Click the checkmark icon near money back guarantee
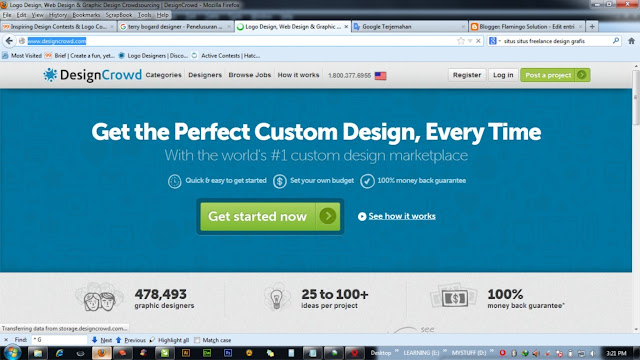Viewport: 640px width, 360px height. pyautogui.click(x=367, y=181)
